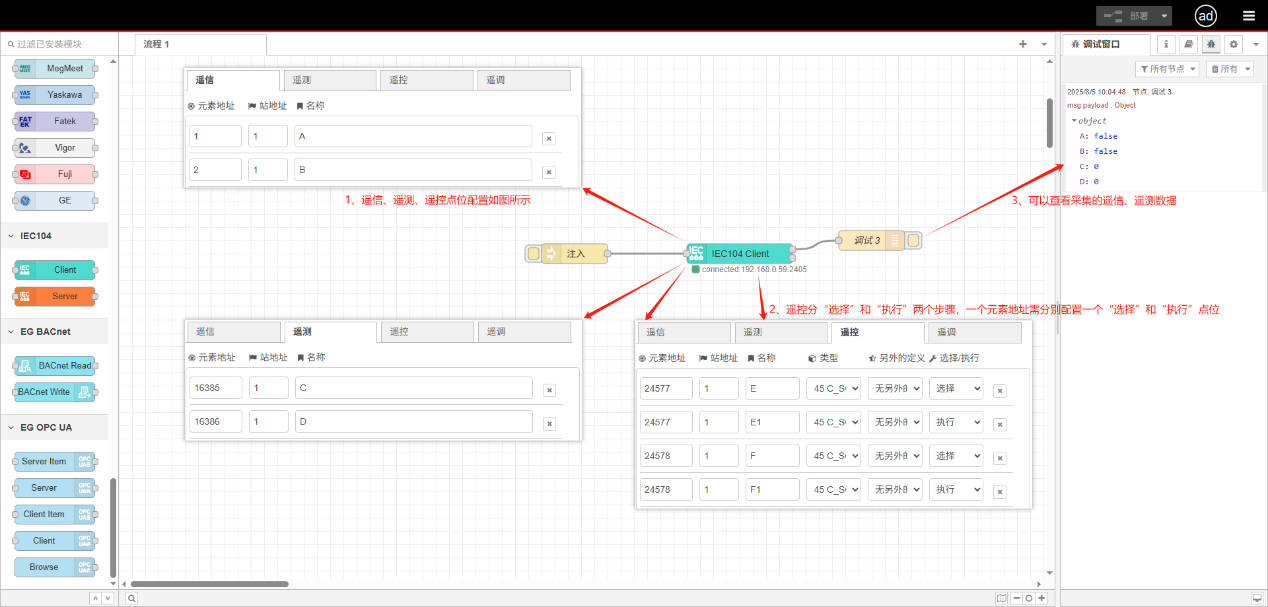Click the canvas zoom-in plus icon

(1041, 598)
